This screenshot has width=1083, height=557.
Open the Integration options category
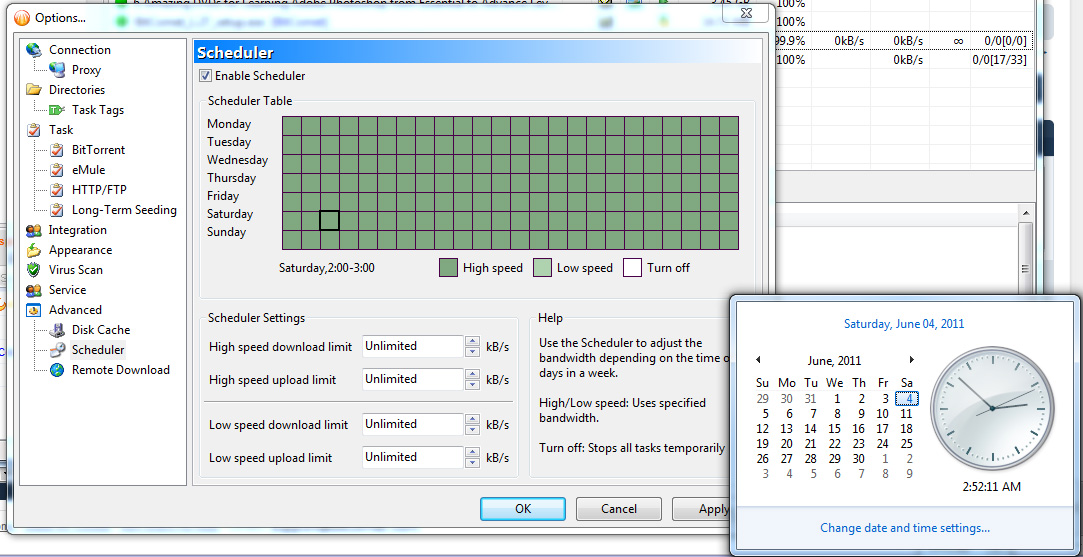coord(77,230)
